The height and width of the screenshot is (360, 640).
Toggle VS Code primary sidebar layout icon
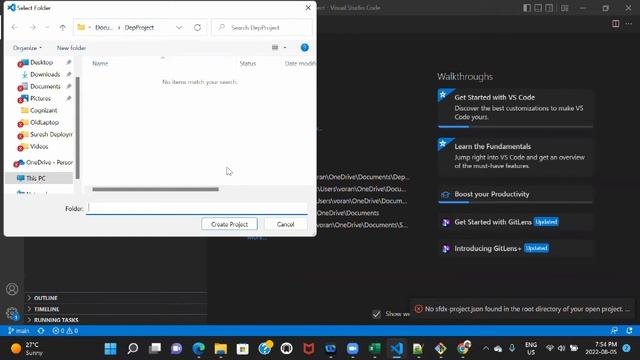tap(527, 8)
